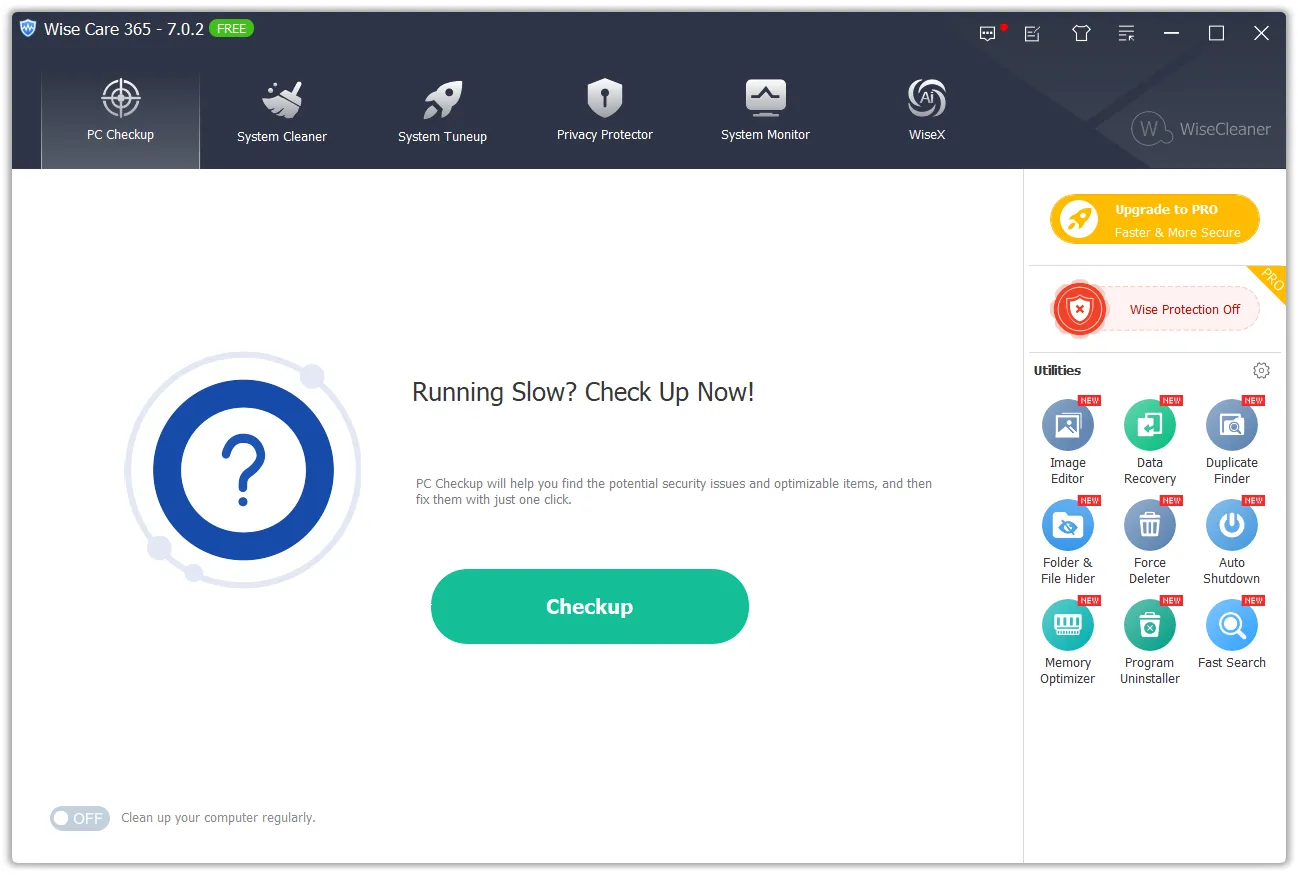Start the green Checkup button
The width and height of the screenshot is (1298, 875).
(590, 606)
